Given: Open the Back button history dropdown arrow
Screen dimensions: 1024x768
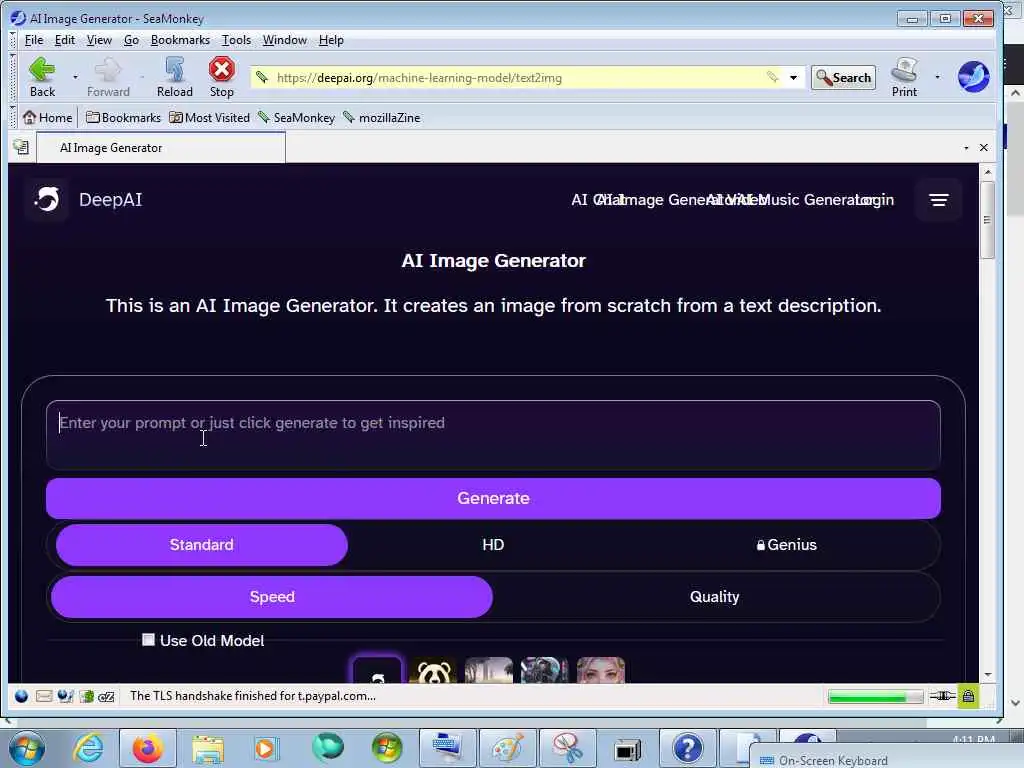Looking at the screenshot, I should [75, 77].
